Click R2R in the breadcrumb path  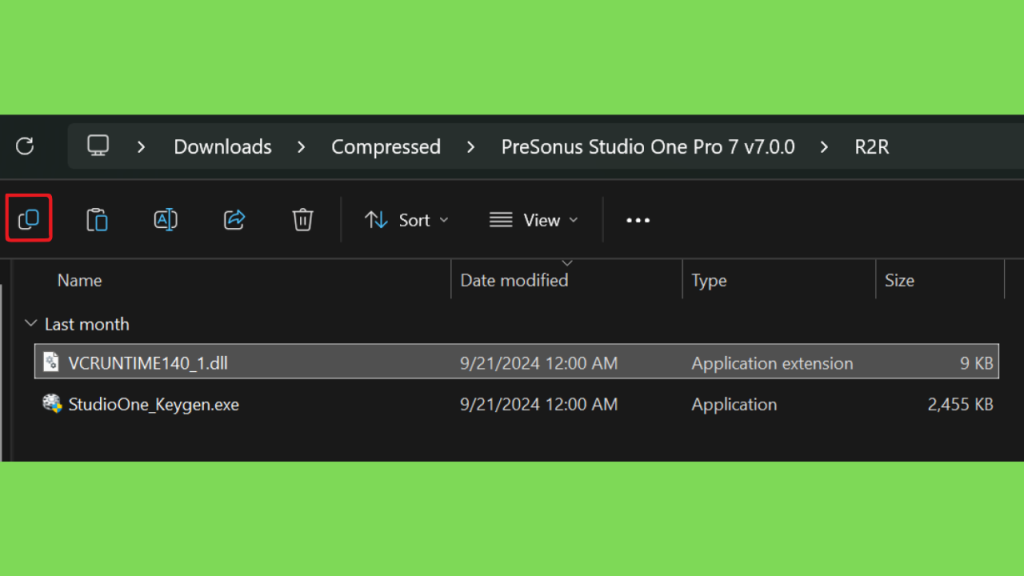[872, 147]
